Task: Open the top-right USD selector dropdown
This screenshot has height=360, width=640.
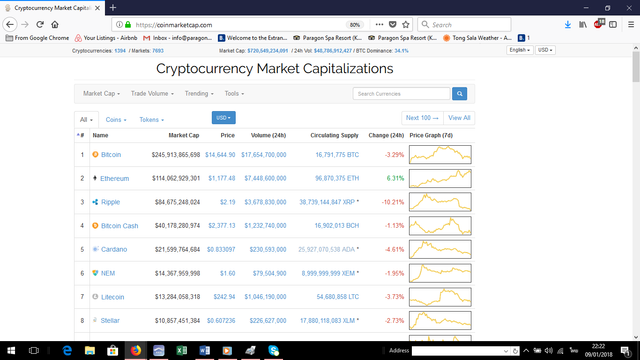Action: coord(545,50)
